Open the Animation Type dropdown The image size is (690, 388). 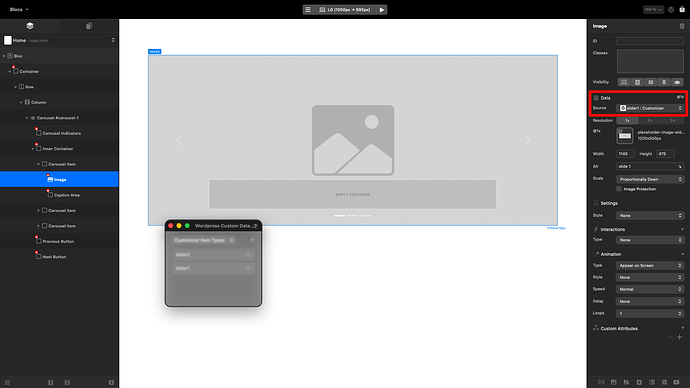point(650,265)
